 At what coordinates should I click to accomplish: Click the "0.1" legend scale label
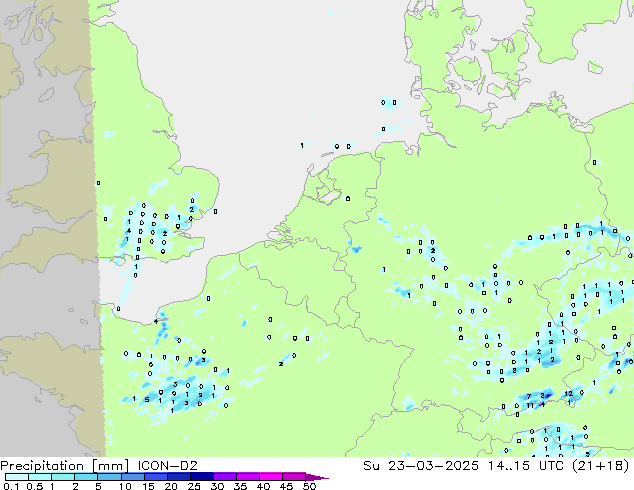pos(11,486)
